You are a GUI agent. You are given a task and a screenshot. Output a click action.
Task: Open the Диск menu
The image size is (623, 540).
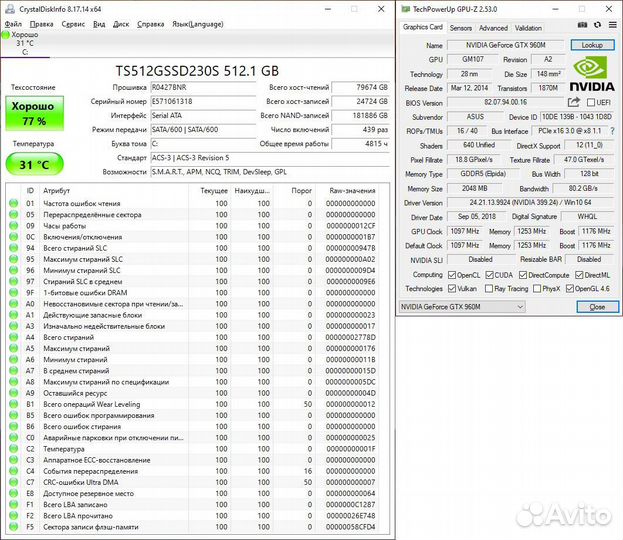(121, 24)
